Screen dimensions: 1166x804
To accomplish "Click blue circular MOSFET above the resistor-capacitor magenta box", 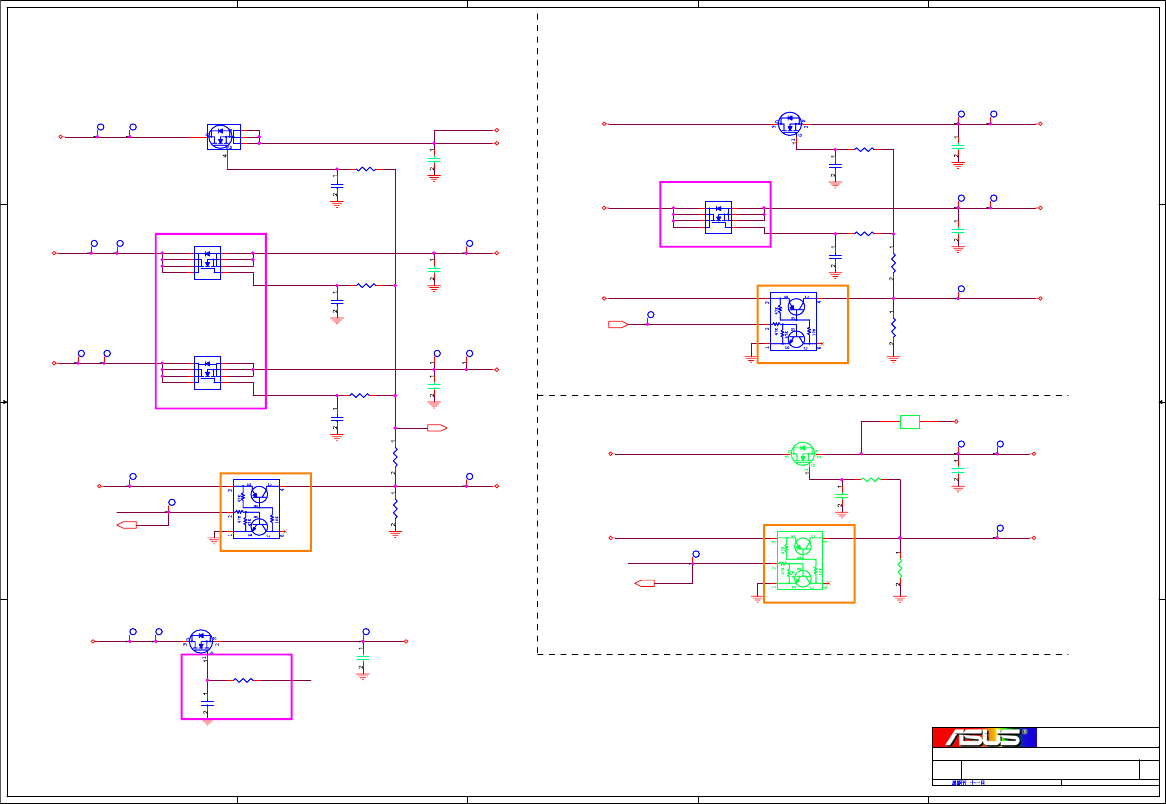I will [201, 642].
